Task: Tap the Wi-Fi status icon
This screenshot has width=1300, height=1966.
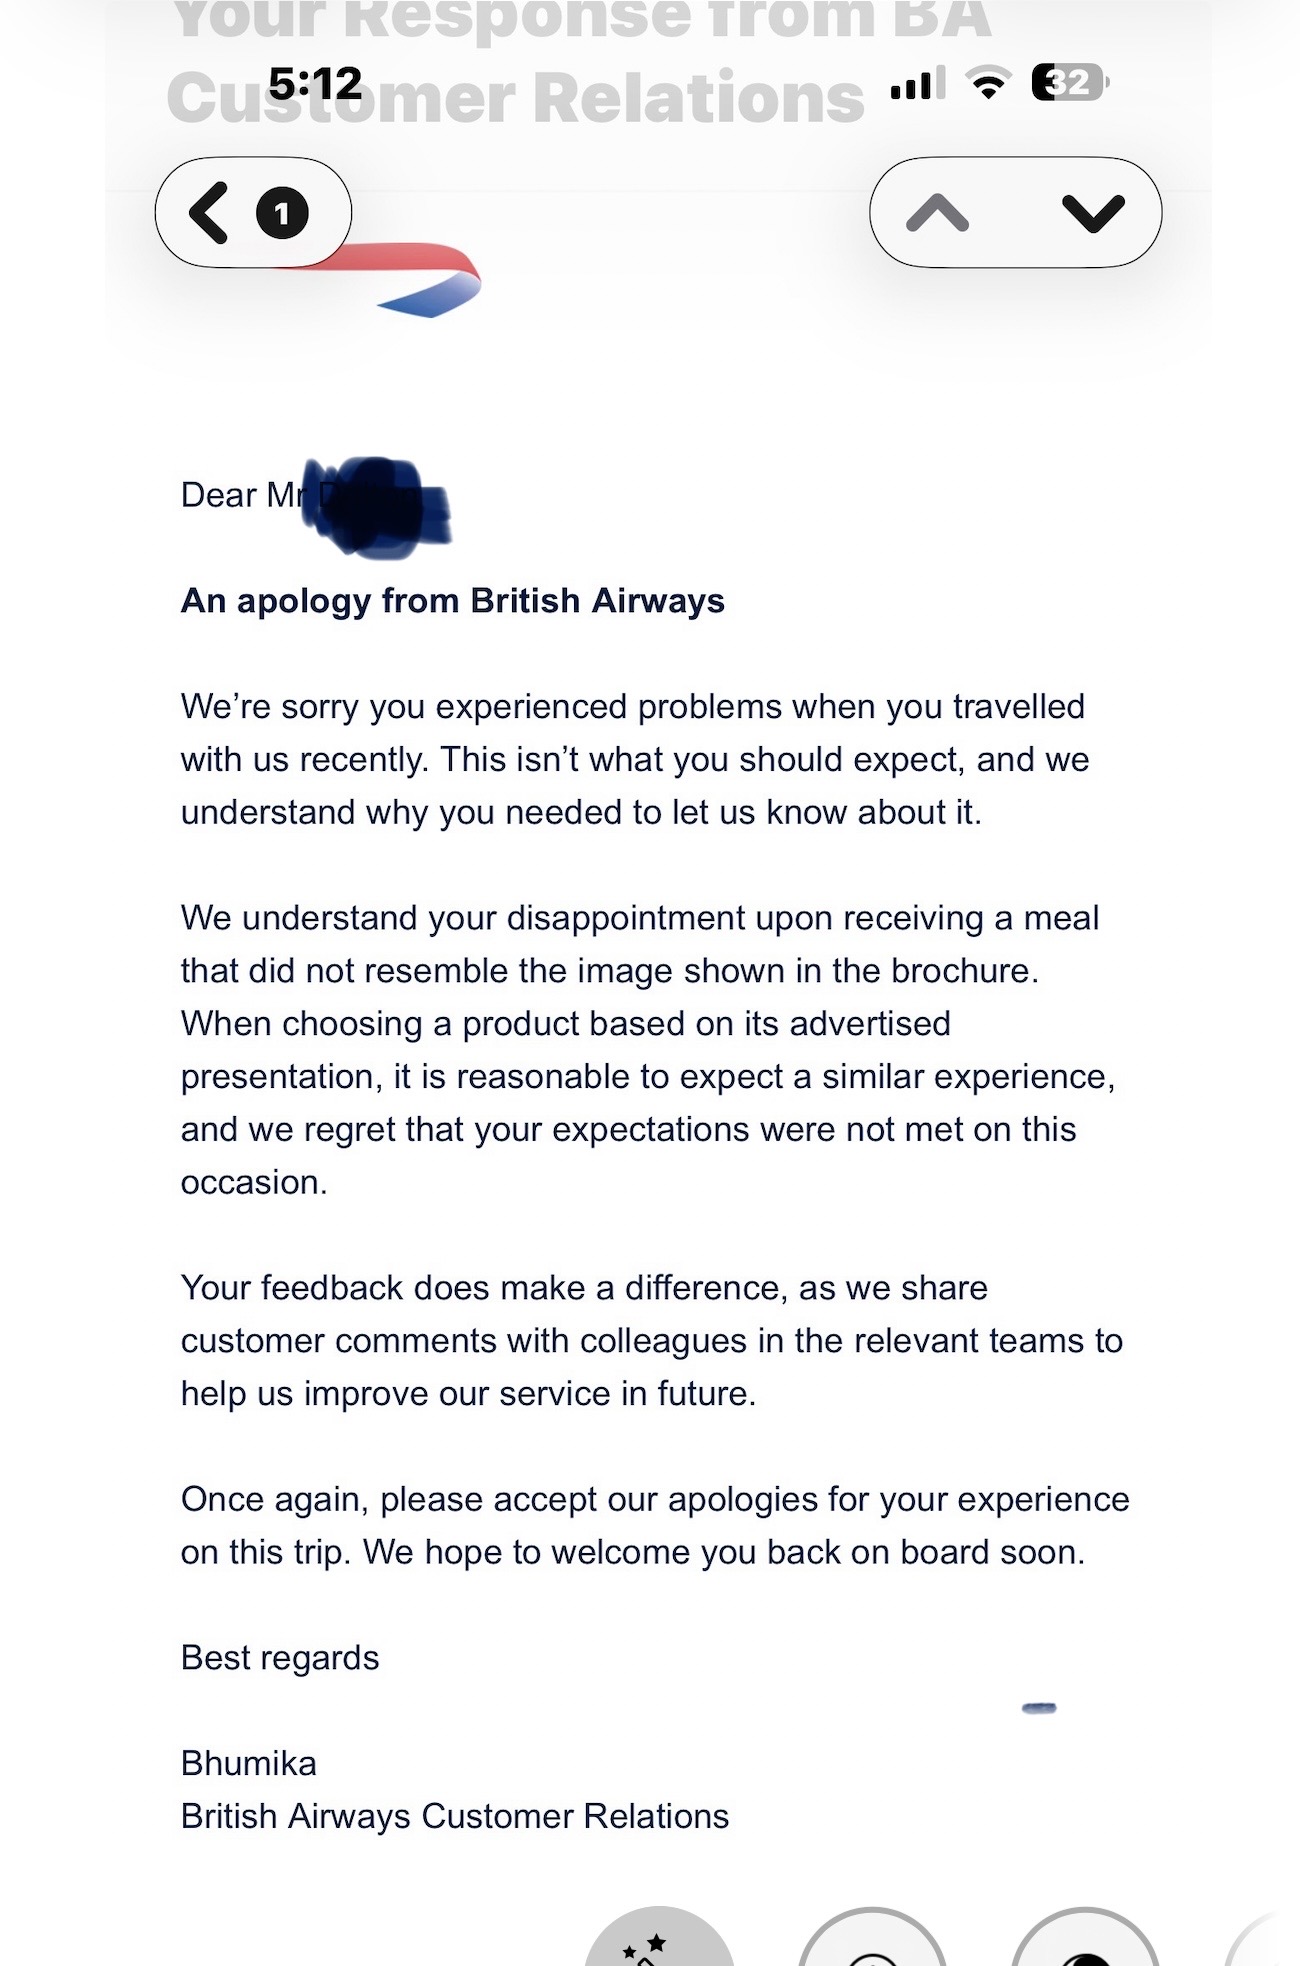Action: click(989, 84)
